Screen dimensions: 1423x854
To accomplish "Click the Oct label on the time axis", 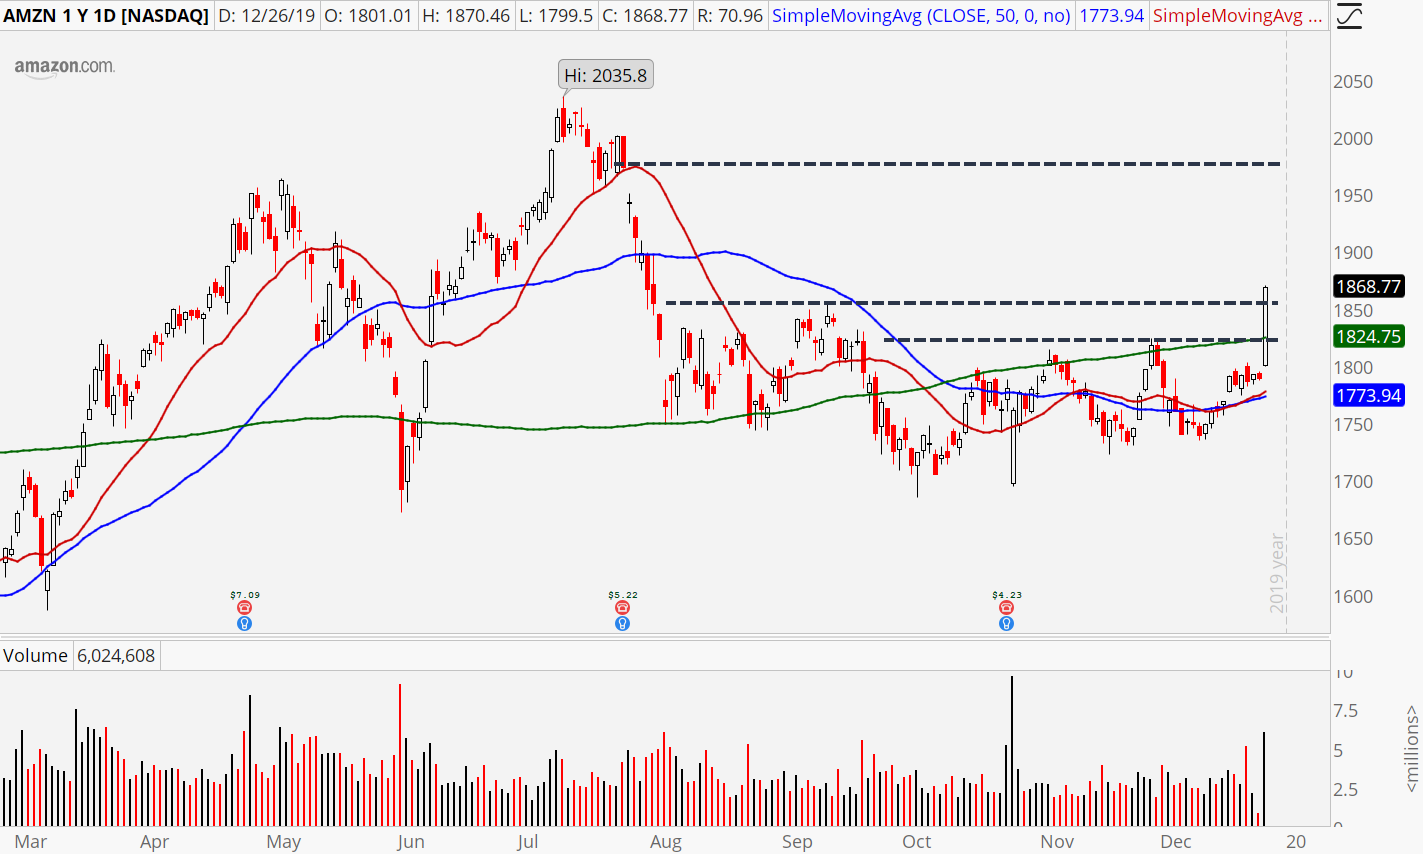I will (916, 842).
